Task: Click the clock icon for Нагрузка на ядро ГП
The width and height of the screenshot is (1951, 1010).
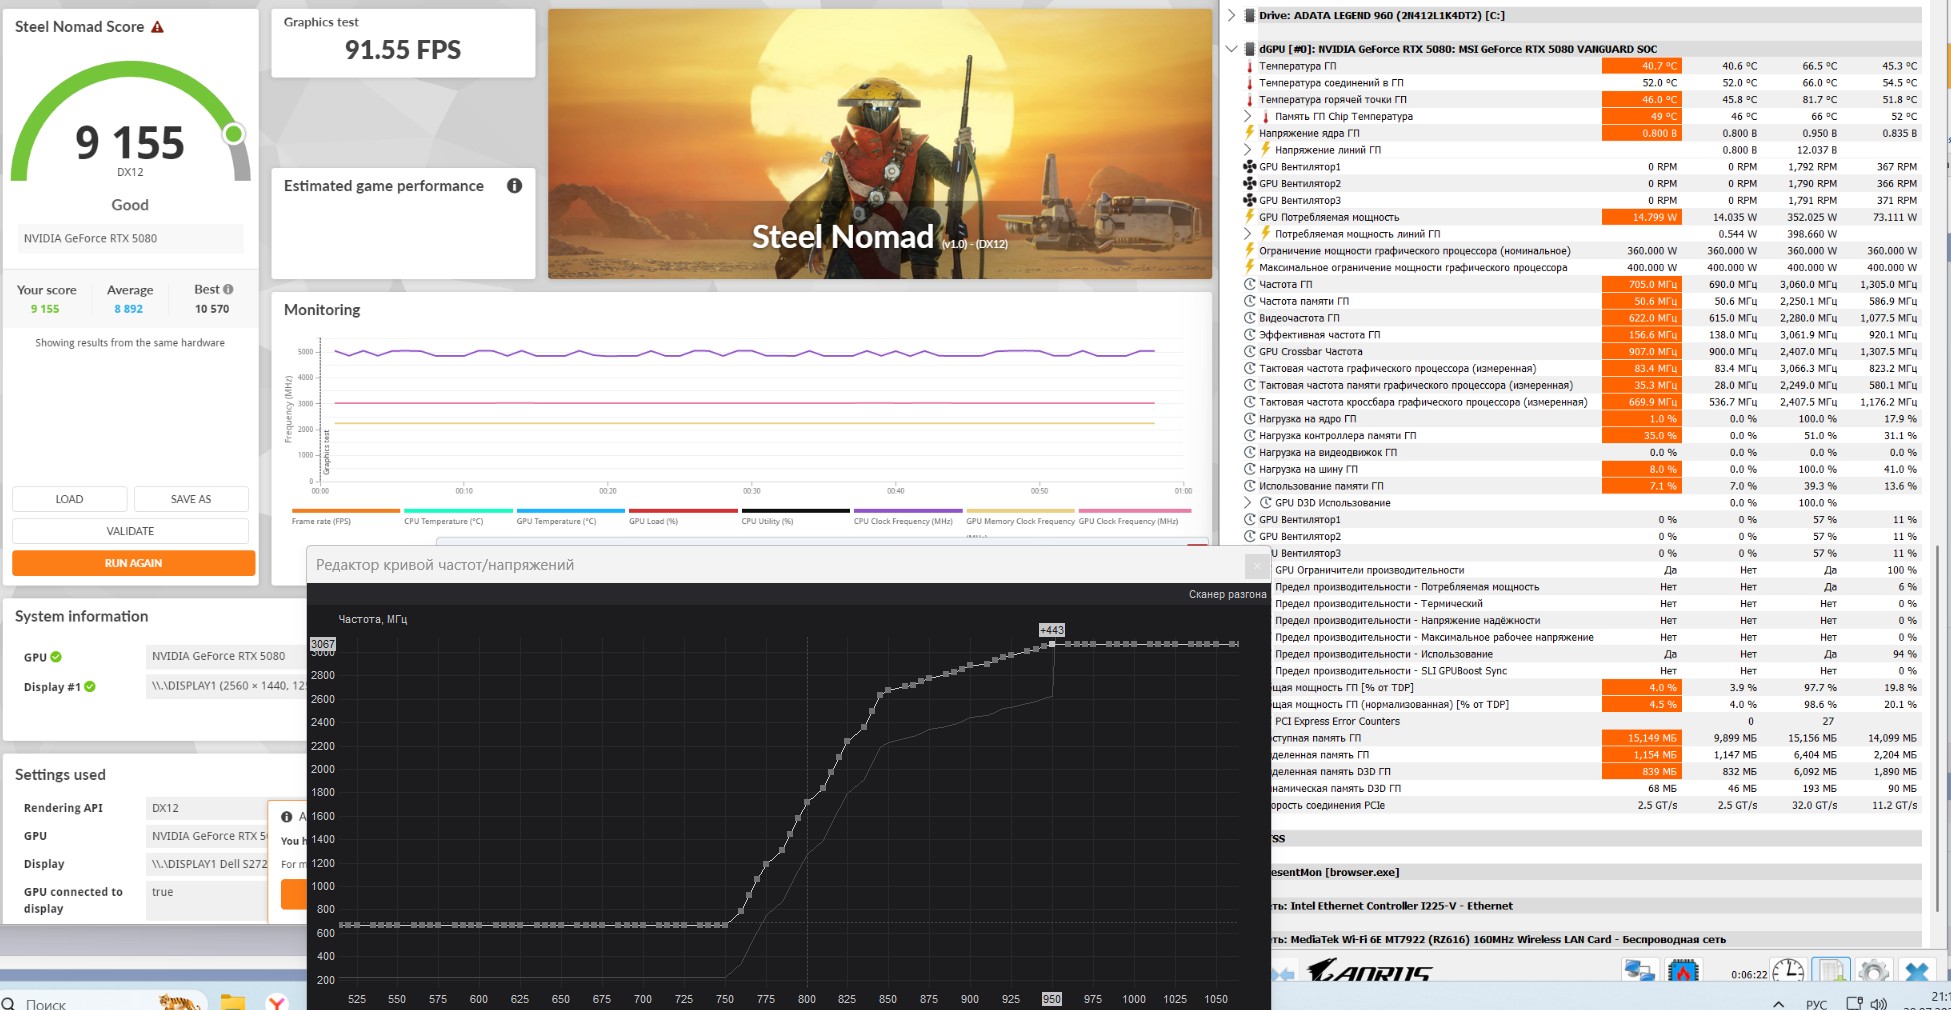Action: coord(1249,419)
